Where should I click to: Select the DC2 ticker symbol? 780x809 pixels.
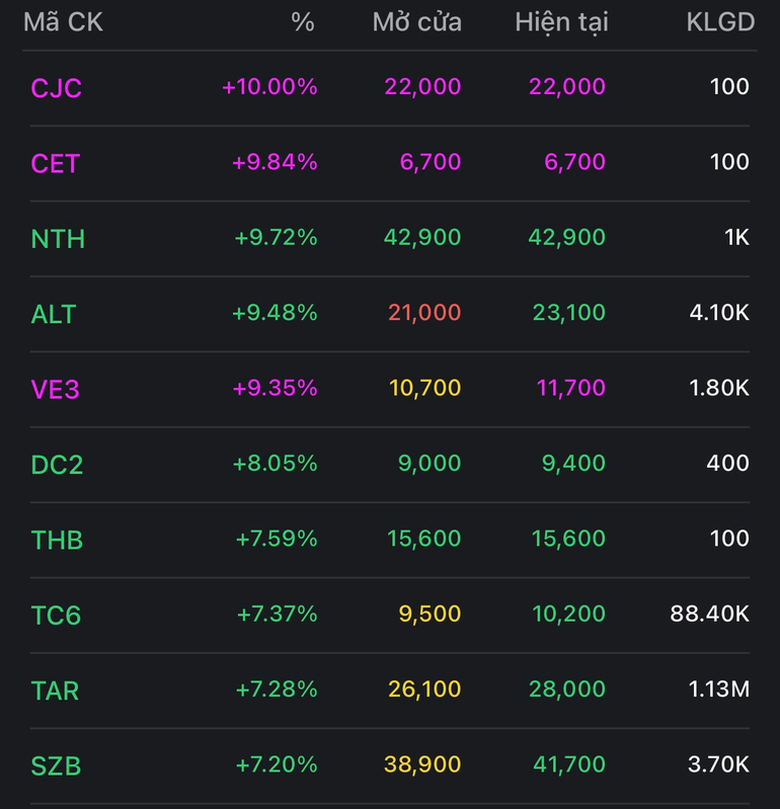(57, 464)
